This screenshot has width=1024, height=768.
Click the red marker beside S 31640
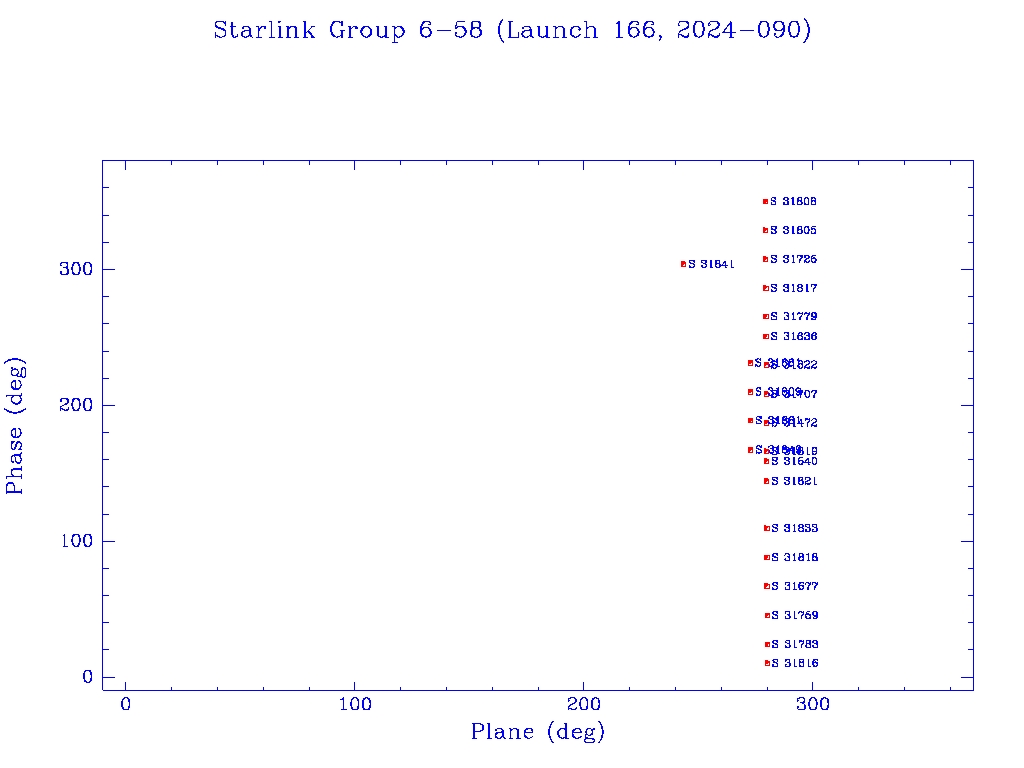pyautogui.click(x=766, y=461)
